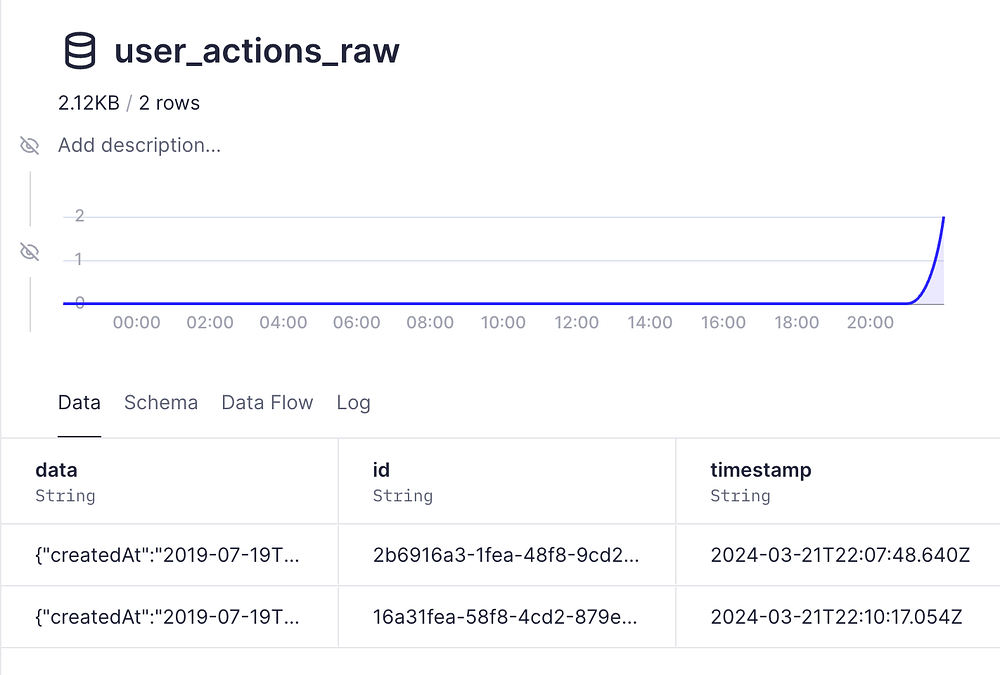Click the data column header
This screenshot has width=1000, height=675.
[x=56, y=470]
